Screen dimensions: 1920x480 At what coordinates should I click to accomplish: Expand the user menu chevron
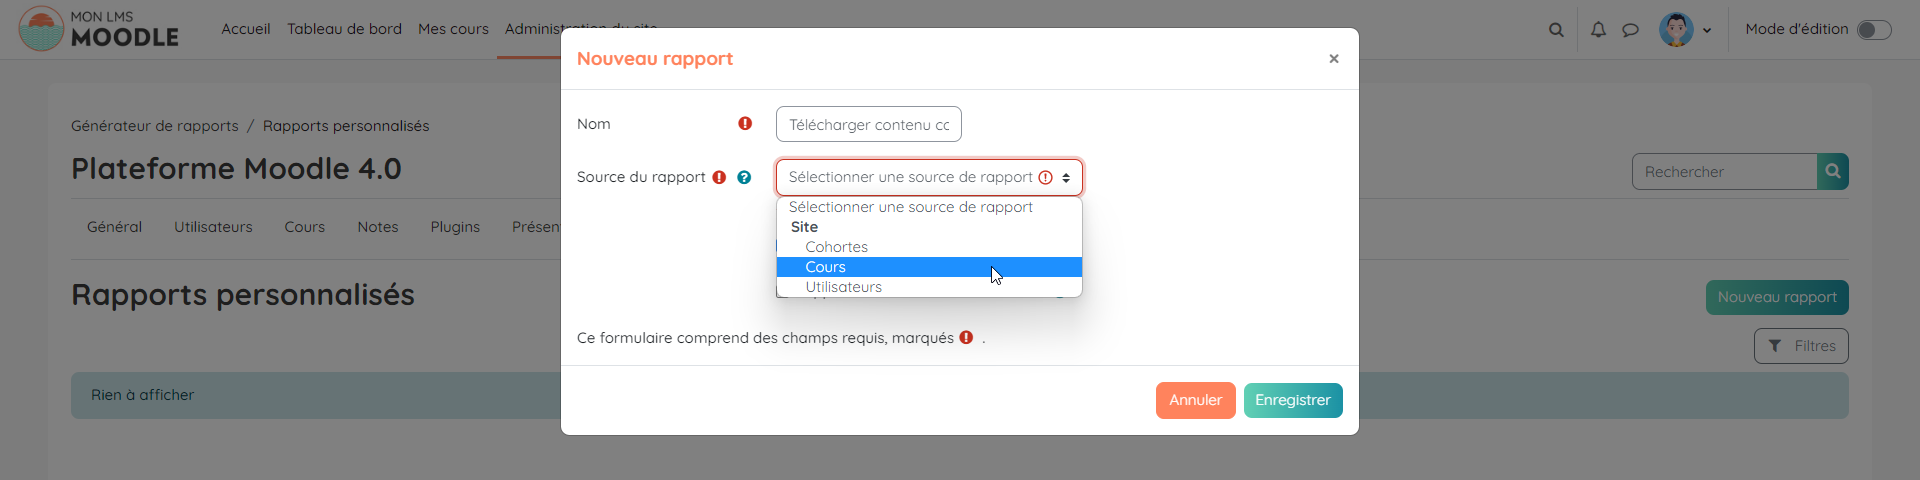click(1707, 30)
